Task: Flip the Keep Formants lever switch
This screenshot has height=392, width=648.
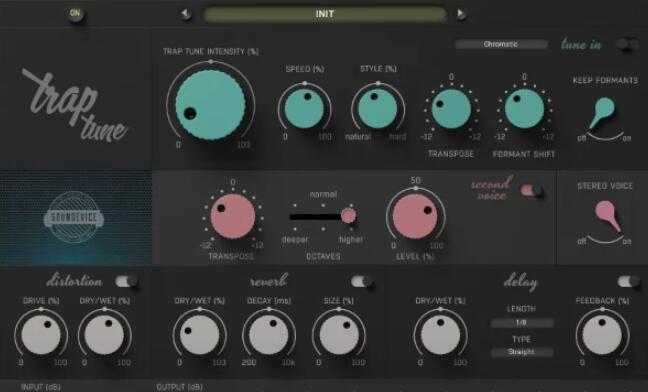Action: pos(603,112)
